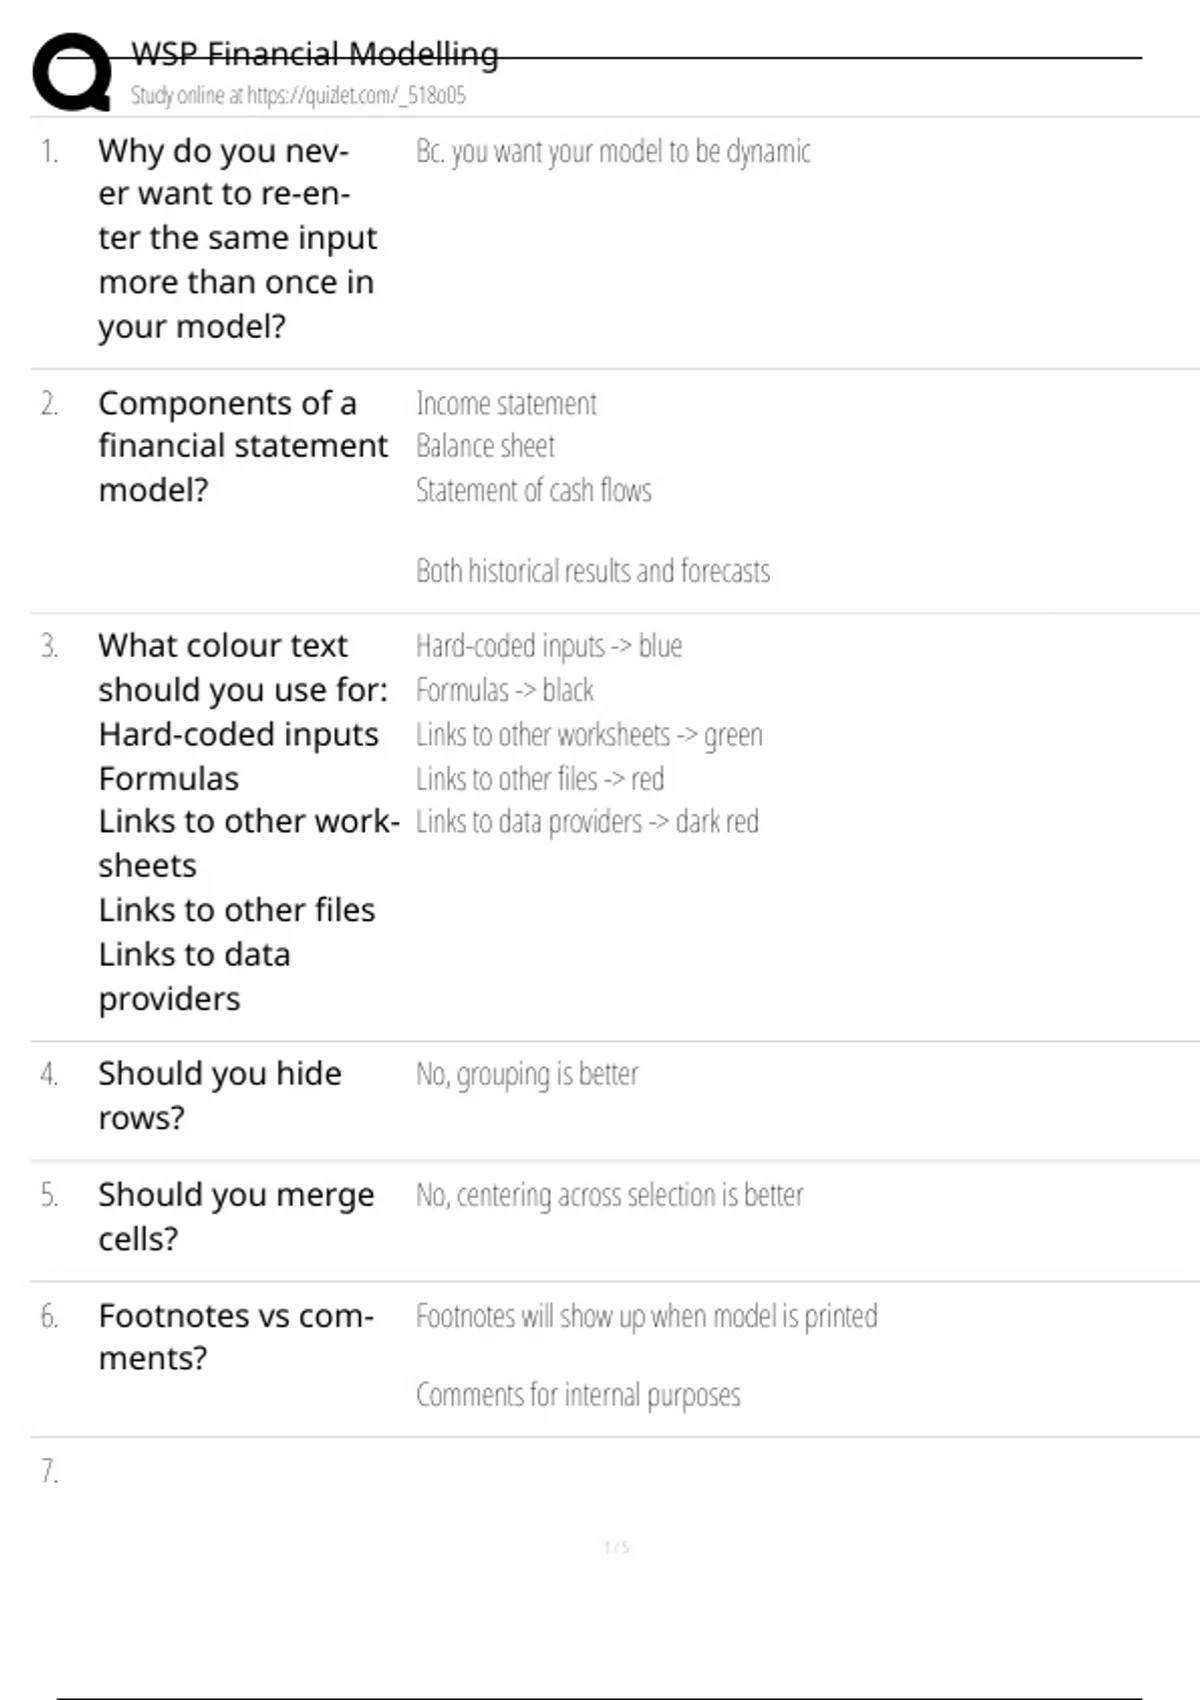Screen dimensions: 1200x1700
Task: Click "No, centering across selection is better"
Action: (609, 1195)
